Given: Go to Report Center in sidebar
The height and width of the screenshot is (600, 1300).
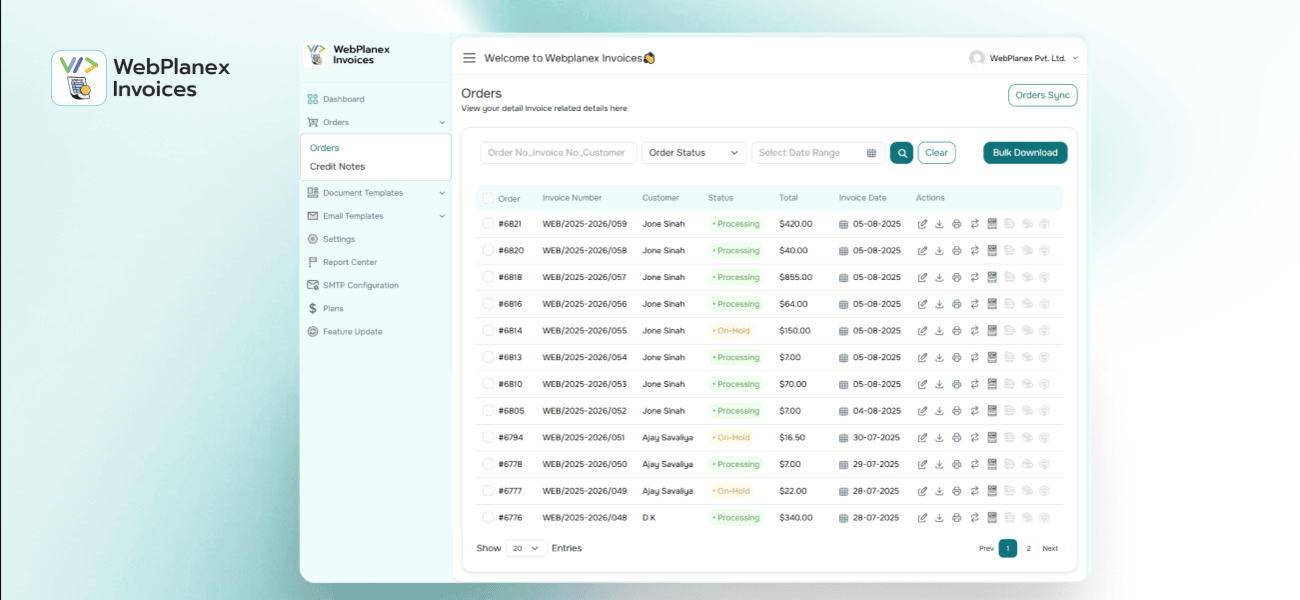Looking at the screenshot, I should (349, 262).
